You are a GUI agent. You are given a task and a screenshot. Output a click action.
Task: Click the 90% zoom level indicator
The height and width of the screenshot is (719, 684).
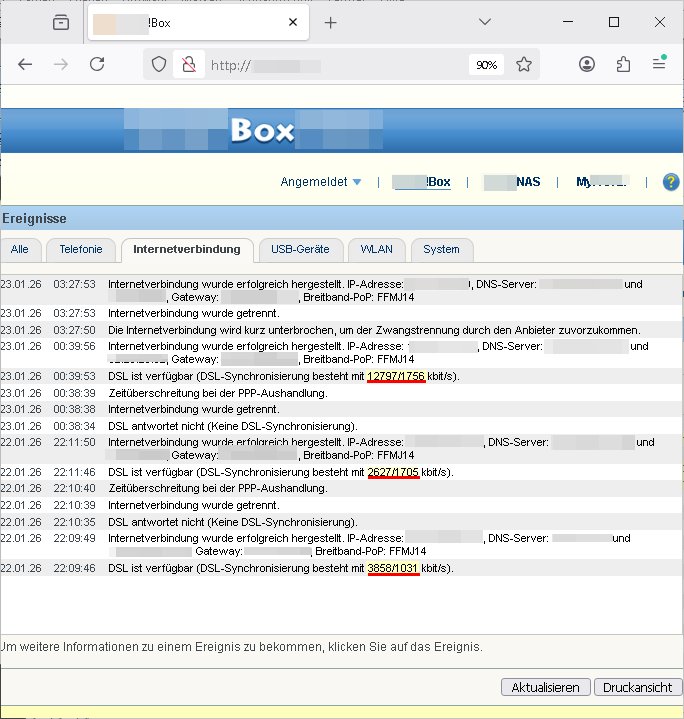[486, 64]
